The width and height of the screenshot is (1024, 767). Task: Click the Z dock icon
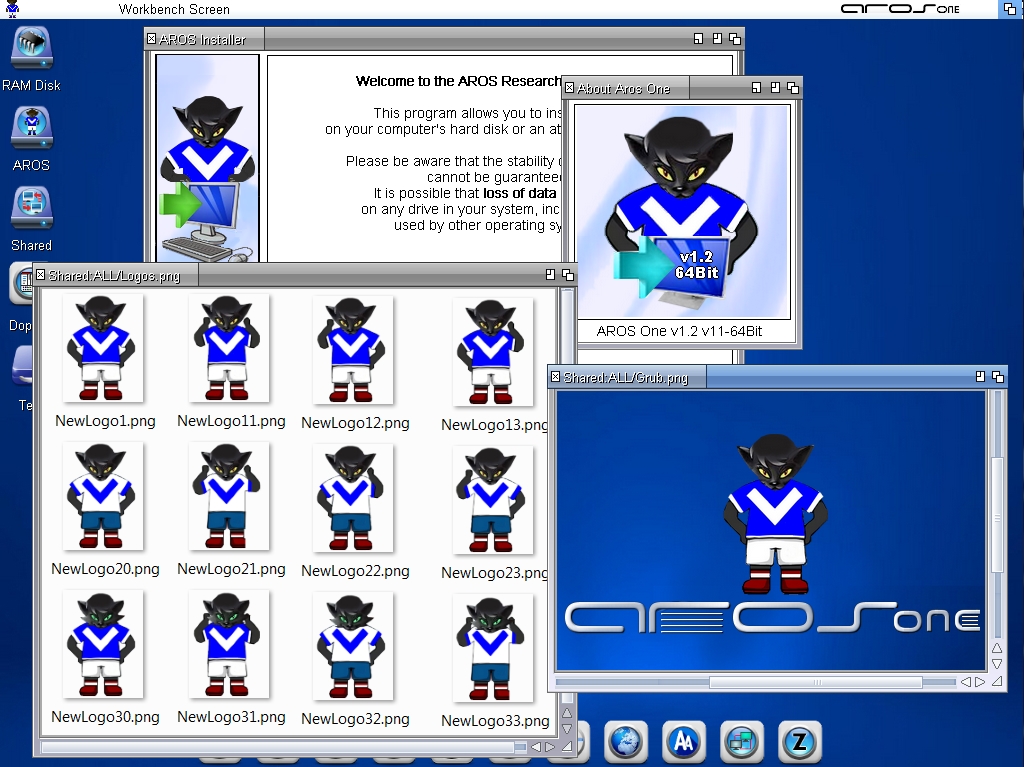(800, 742)
